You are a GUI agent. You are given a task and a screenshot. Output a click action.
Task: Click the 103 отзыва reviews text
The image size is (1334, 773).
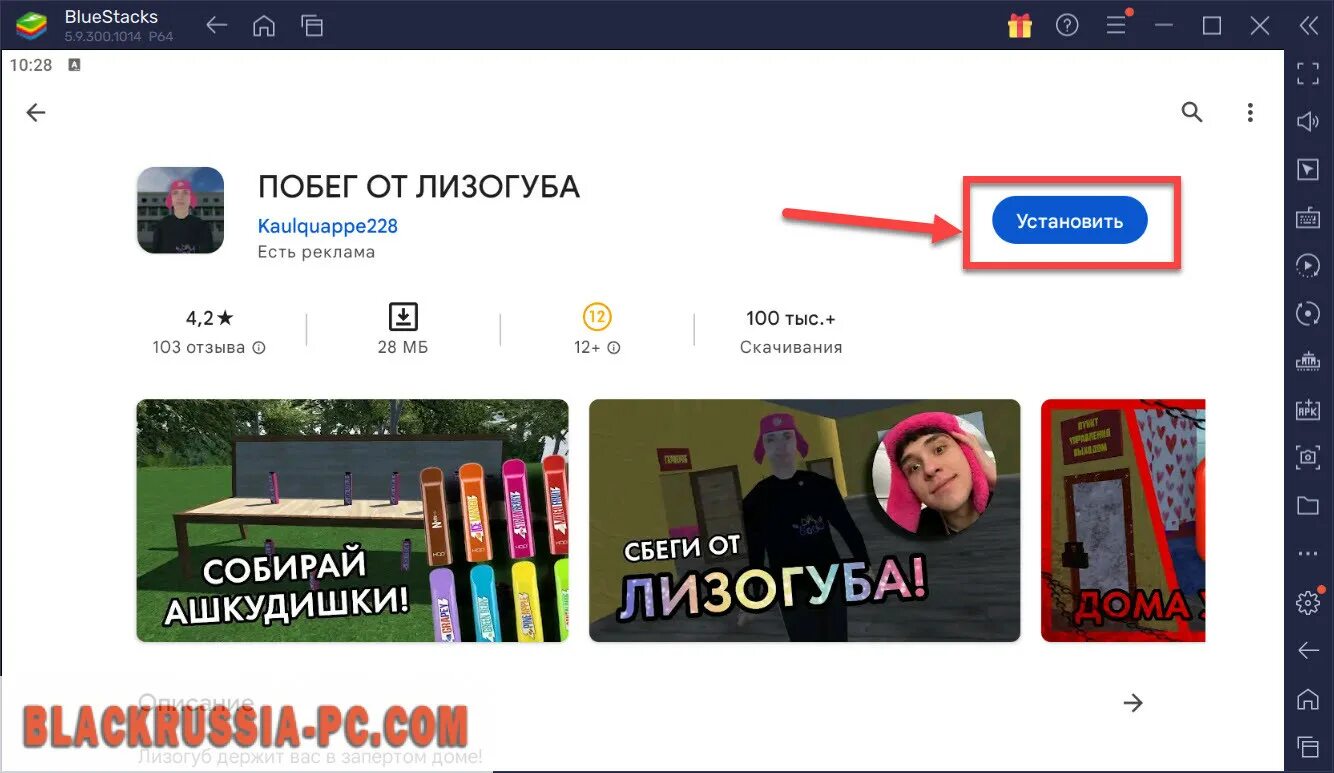point(199,348)
